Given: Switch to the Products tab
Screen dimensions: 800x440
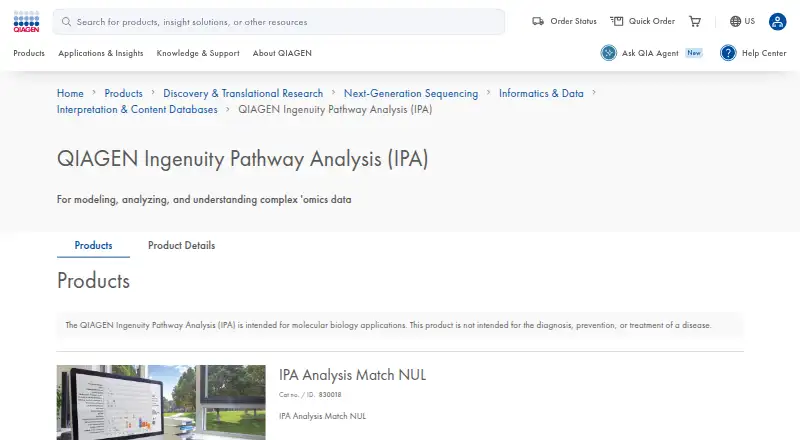Looking at the screenshot, I should pyautogui.click(x=93, y=246).
